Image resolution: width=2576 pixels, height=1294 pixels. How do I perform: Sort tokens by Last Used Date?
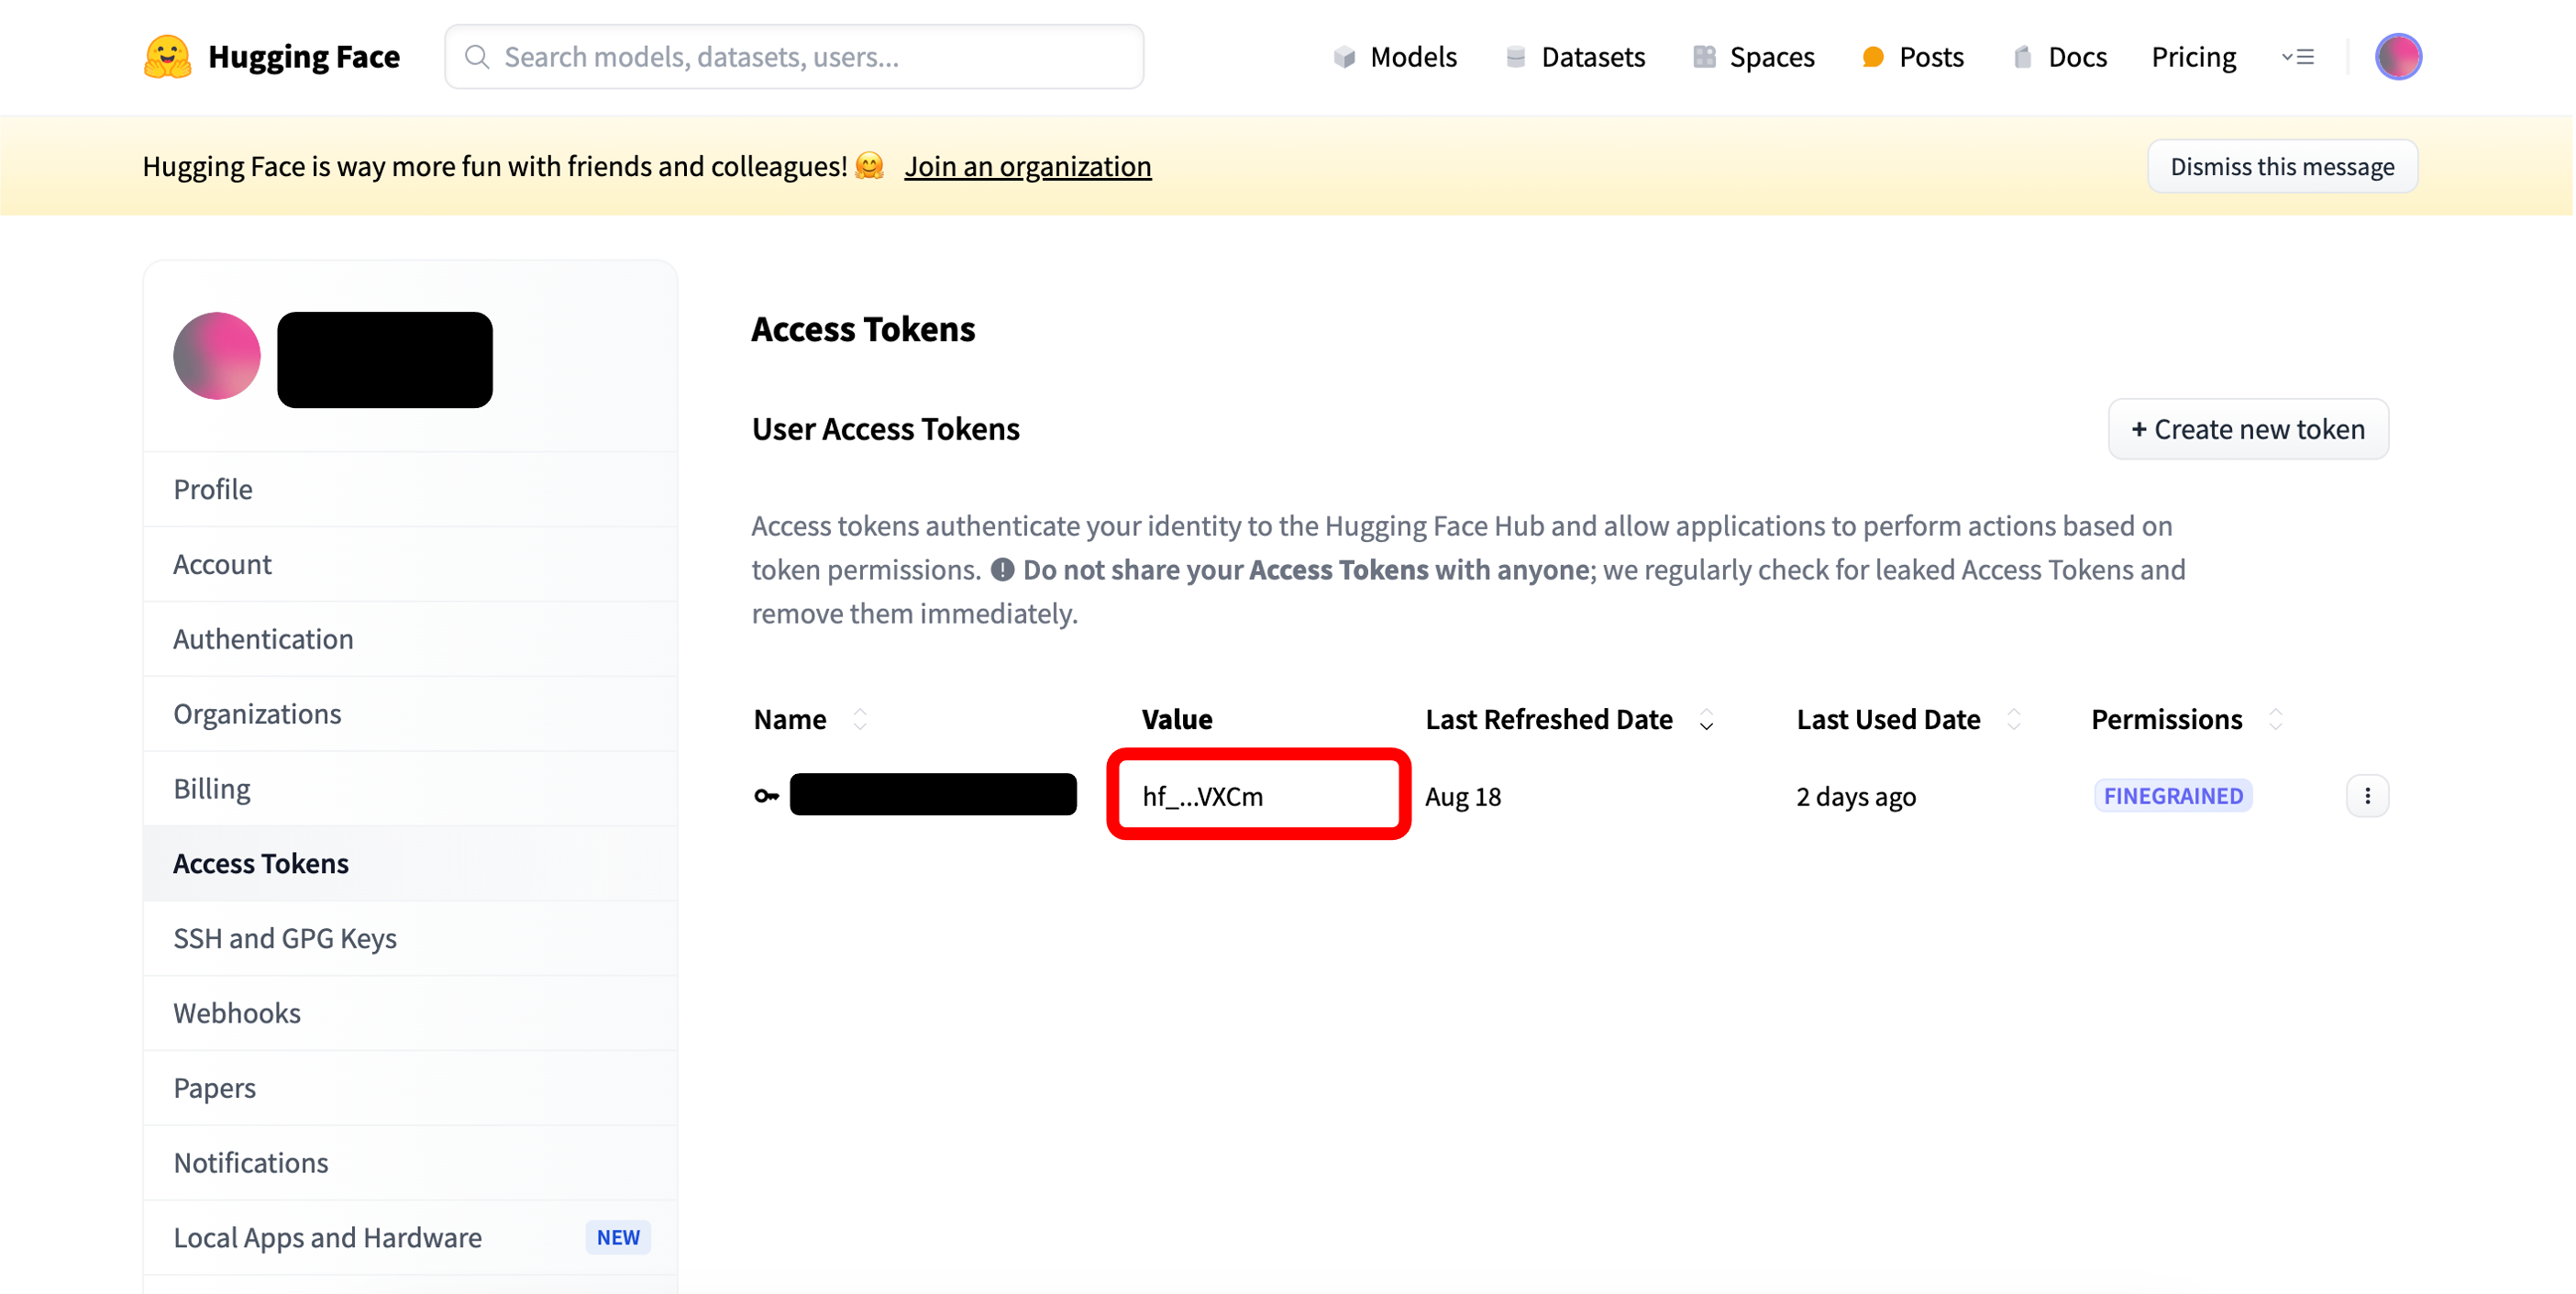(x=2014, y=719)
